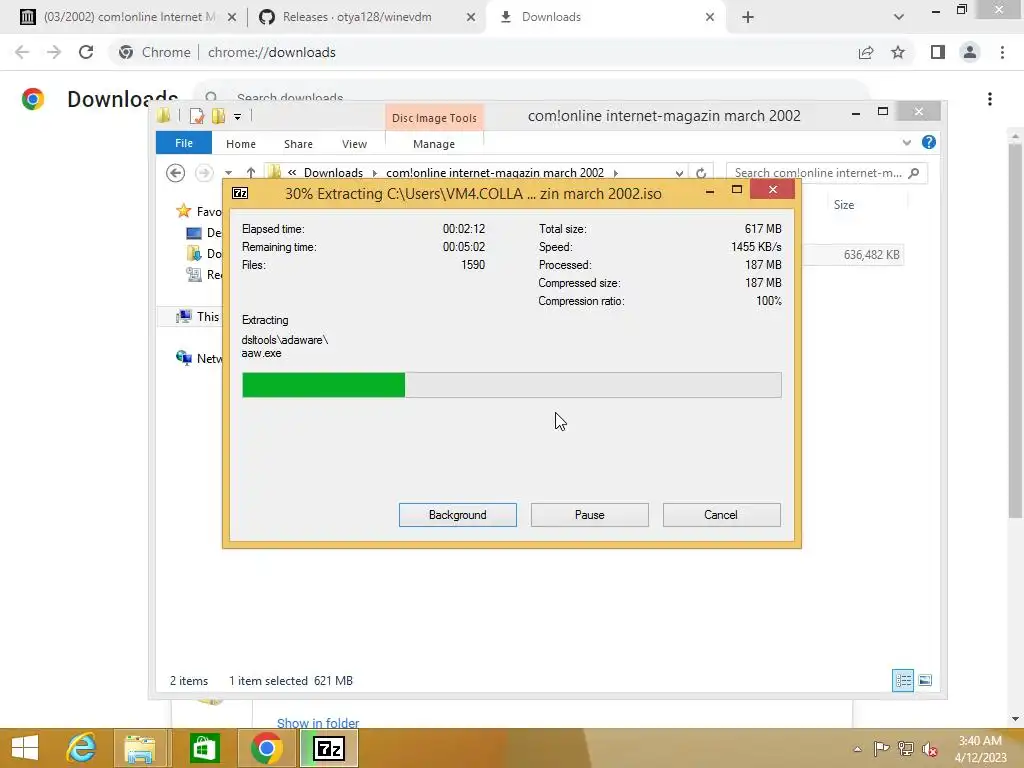Viewport: 1024px width, 768px height.
Task: Open Chrome profile icon
Action: (970, 52)
